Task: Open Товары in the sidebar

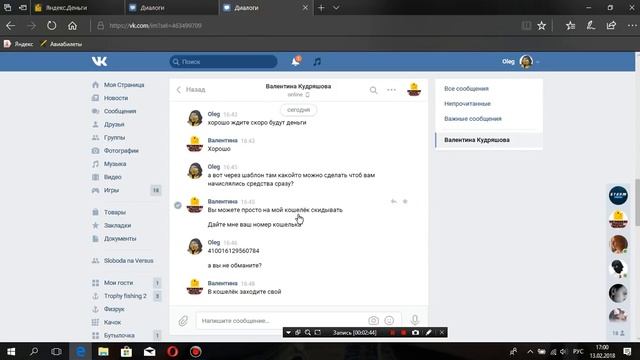Action: [x=115, y=212]
